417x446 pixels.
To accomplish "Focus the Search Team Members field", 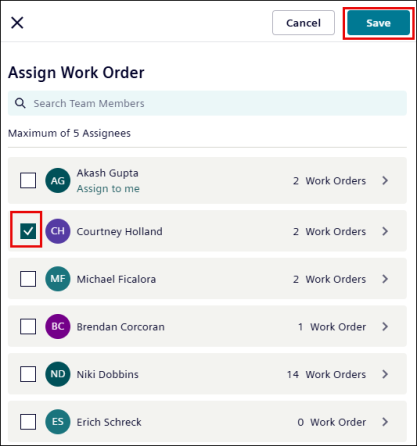I will tap(207, 103).
